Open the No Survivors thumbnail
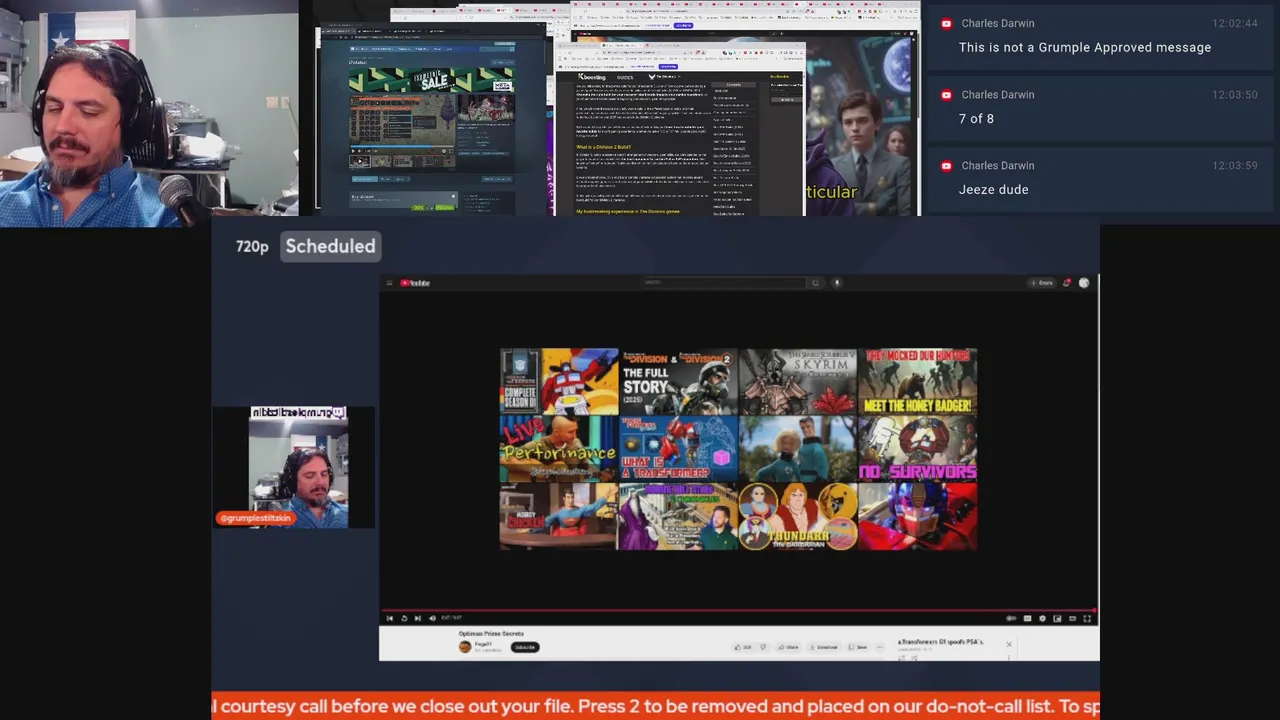This screenshot has height=720, width=1280. [917, 448]
